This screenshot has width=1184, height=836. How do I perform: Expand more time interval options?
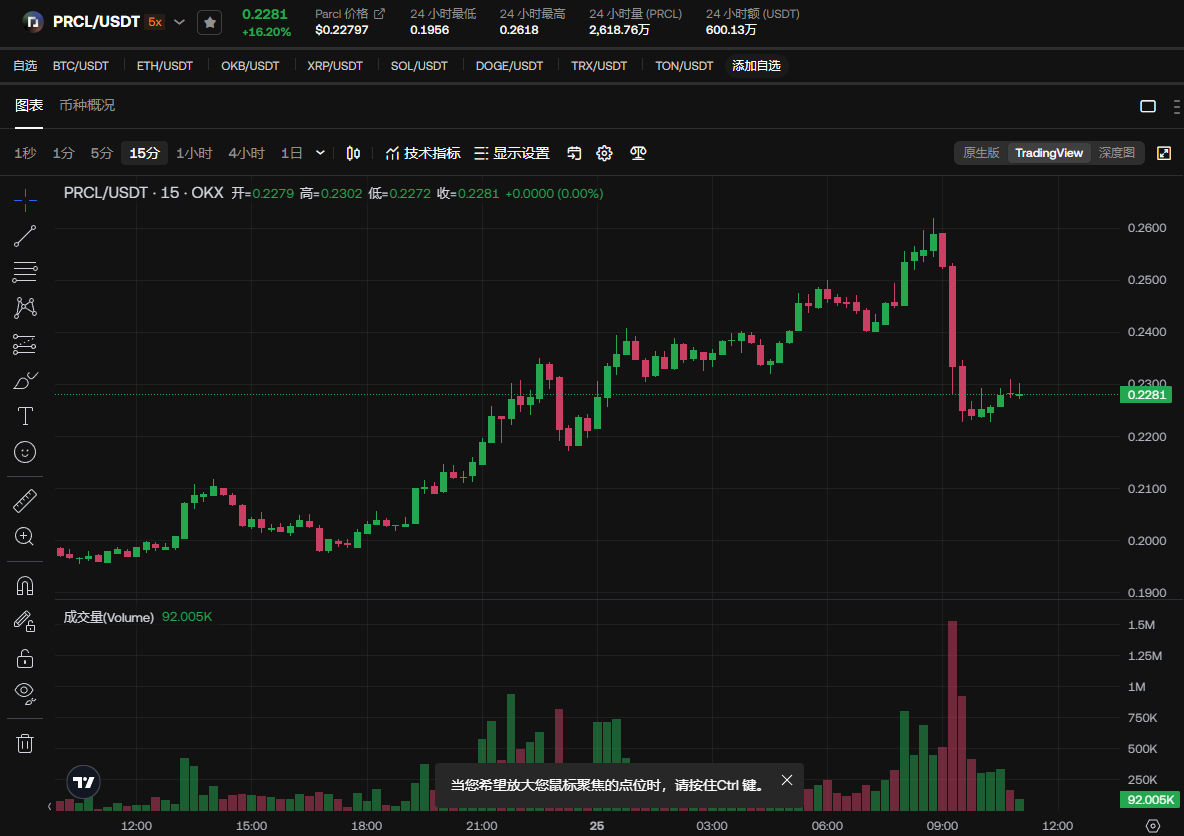tap(320, 153)
